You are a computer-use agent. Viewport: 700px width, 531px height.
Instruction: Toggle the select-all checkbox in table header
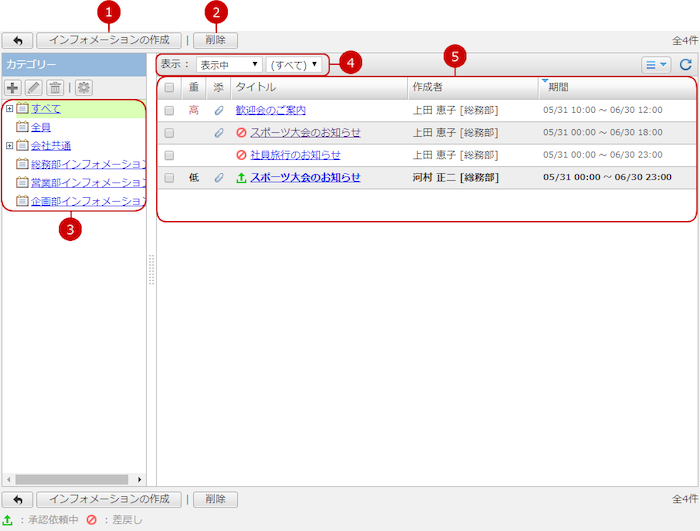[169, 88]
